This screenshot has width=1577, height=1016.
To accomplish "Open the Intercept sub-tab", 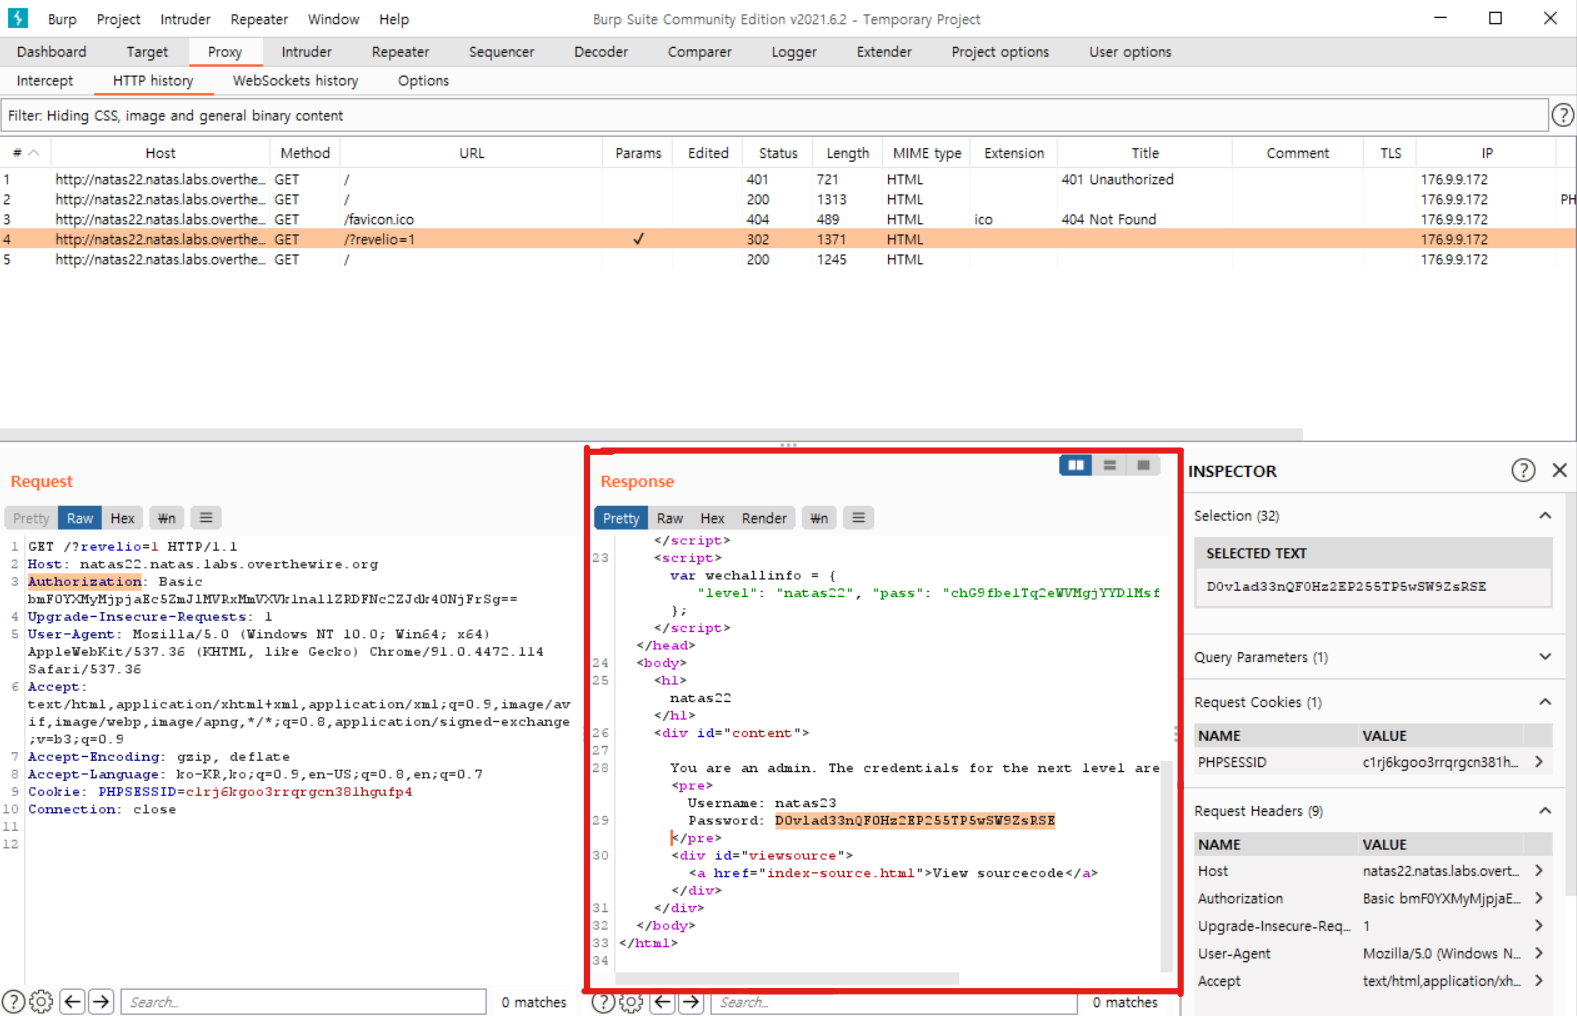I will tap(45, 81).
